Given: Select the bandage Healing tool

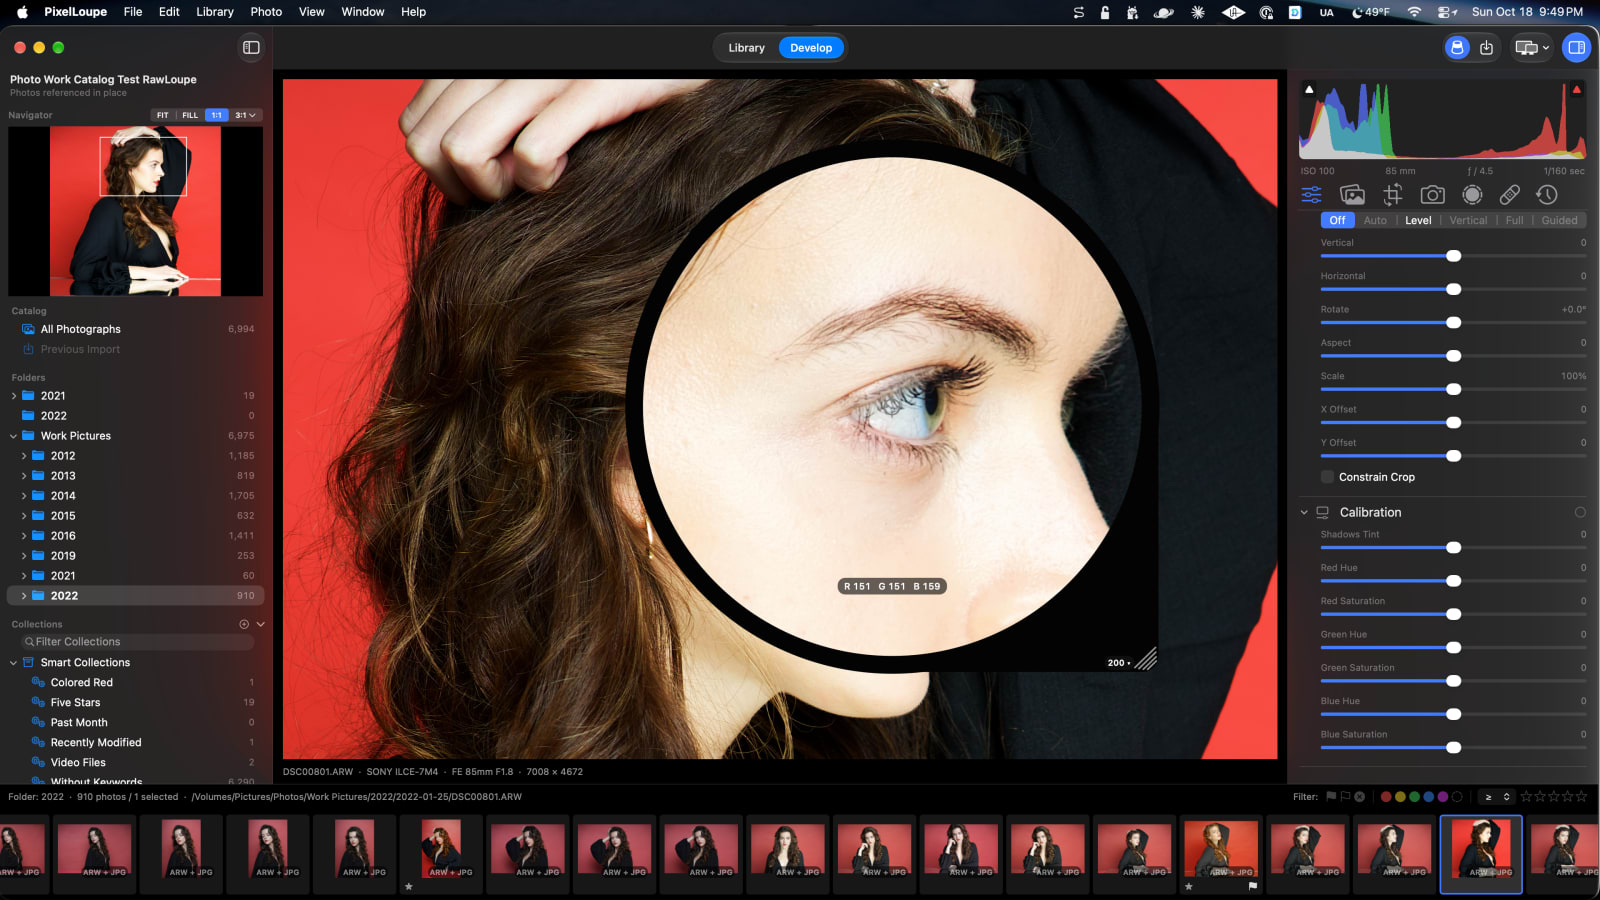Looking at the screenshot, I should pos(1510,195).
